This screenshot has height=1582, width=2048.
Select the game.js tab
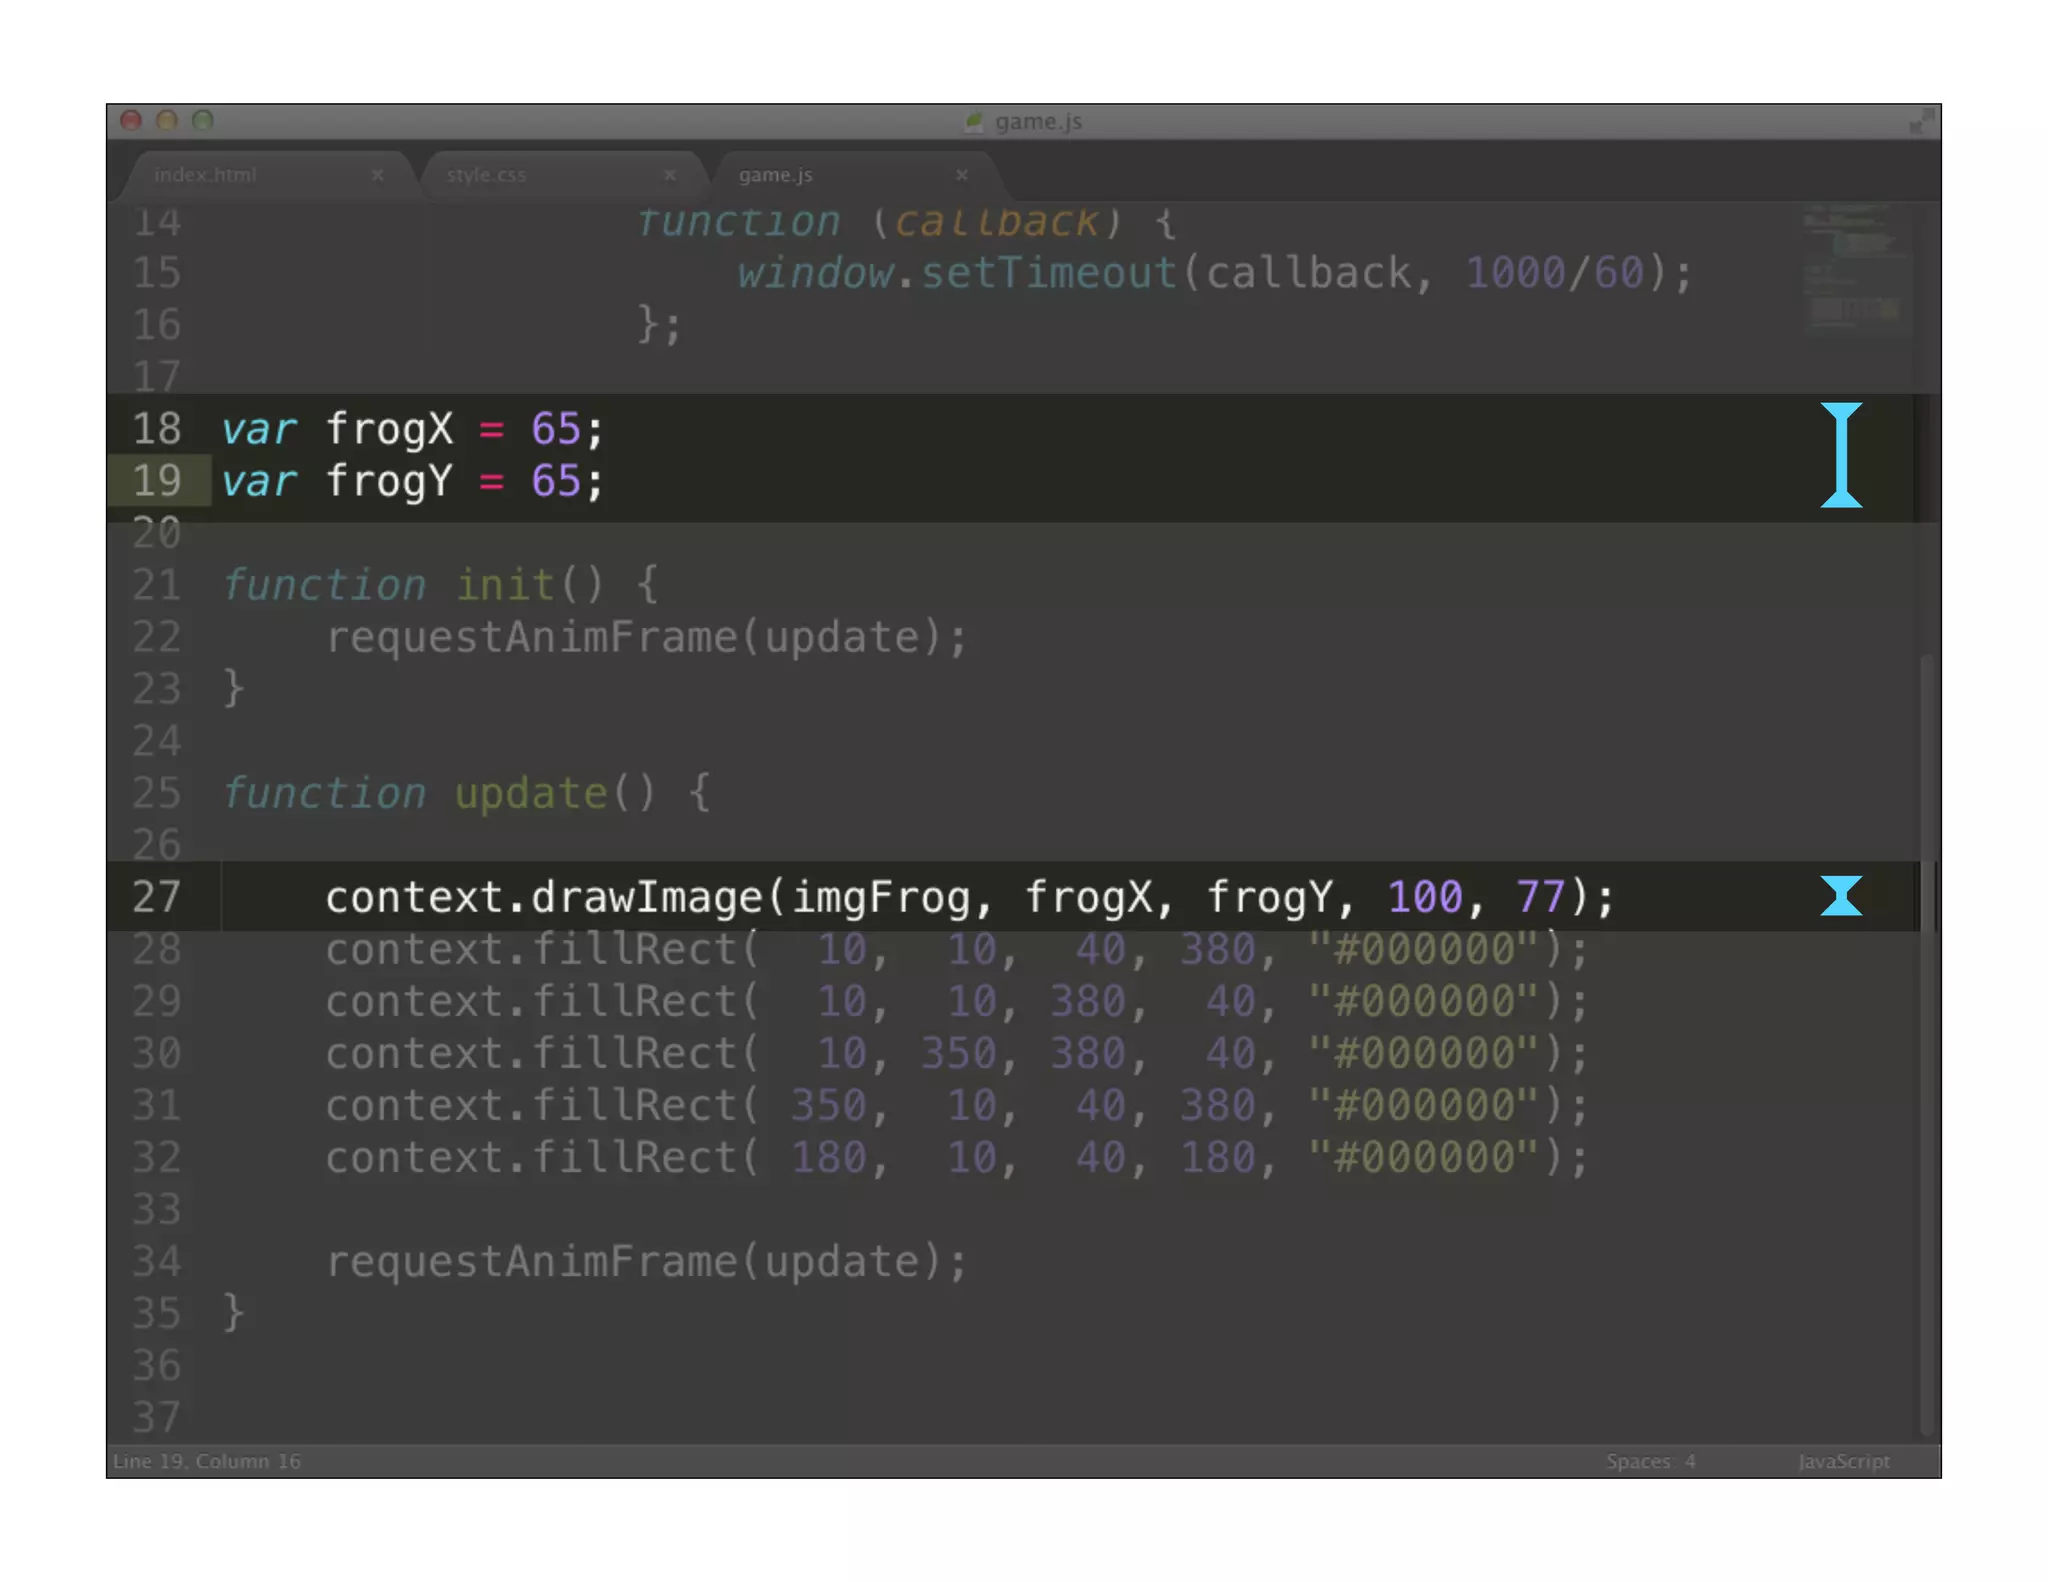[775, 175]
